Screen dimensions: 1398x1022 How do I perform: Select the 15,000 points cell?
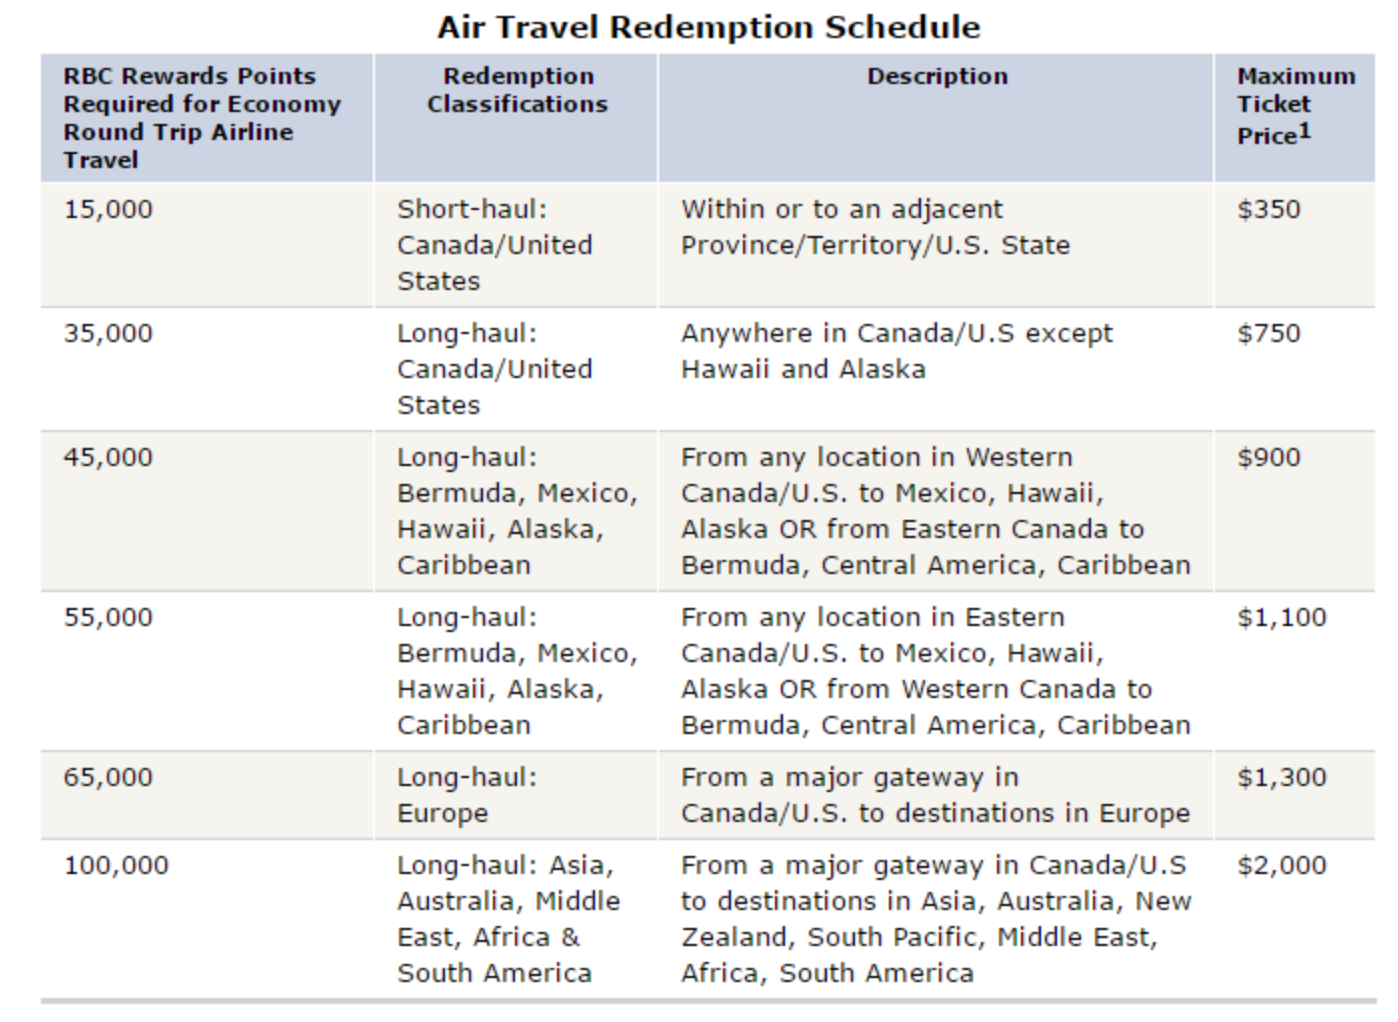click(x=108, y=209)
